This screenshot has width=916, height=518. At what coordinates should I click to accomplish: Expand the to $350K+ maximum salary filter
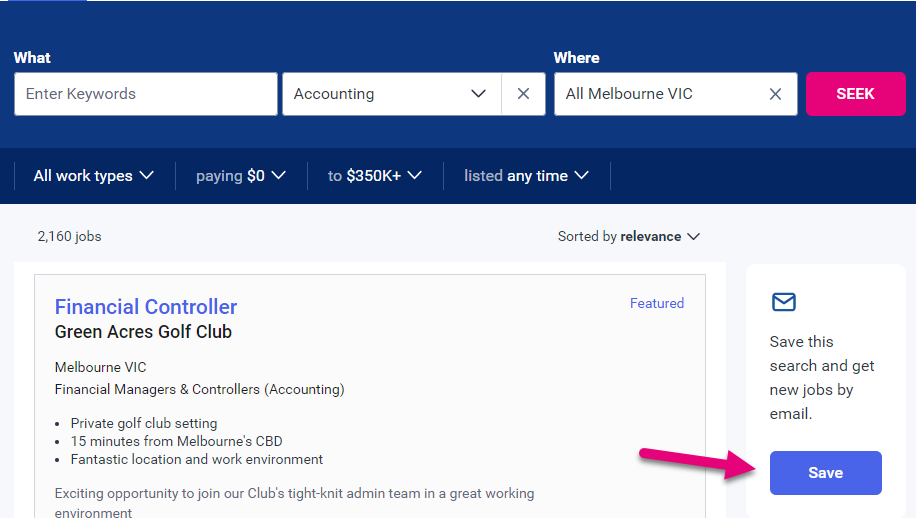[375, 176]
